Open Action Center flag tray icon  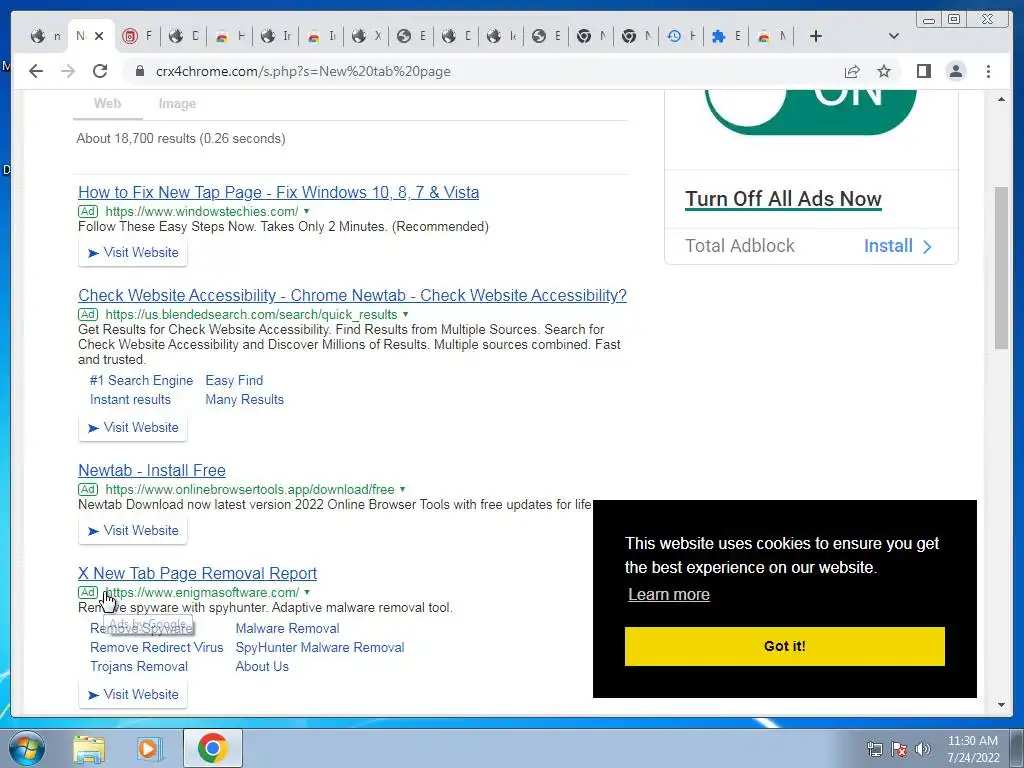click(x=899, y=749)
